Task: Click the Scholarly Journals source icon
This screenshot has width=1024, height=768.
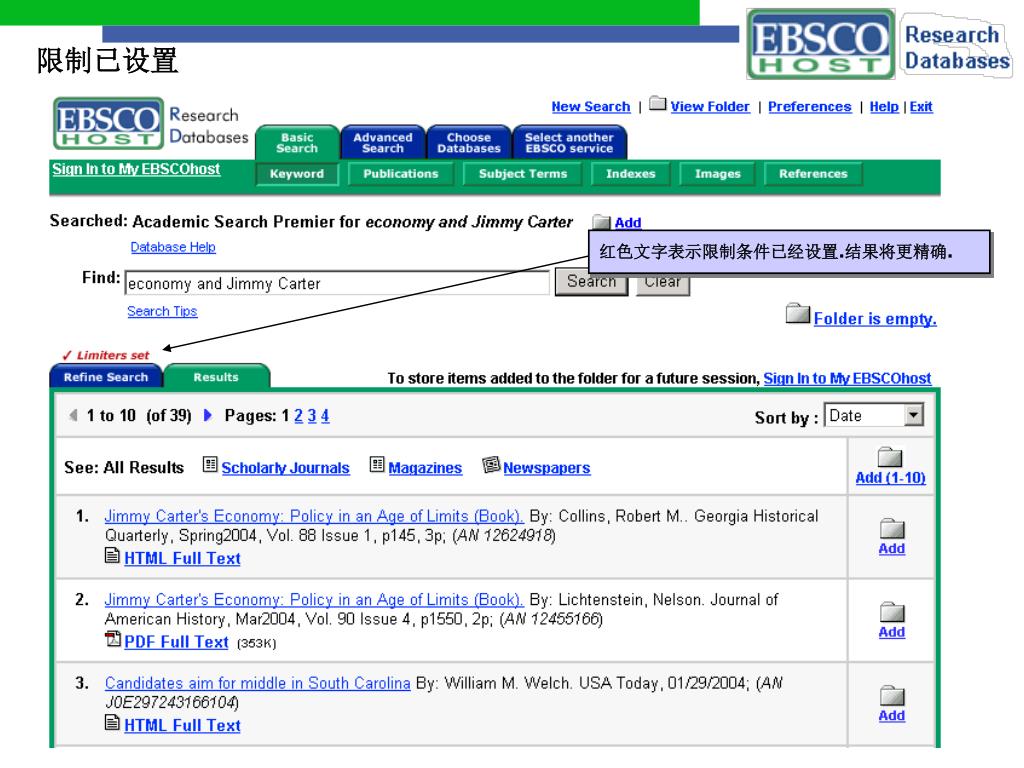Action: point(210,464)
